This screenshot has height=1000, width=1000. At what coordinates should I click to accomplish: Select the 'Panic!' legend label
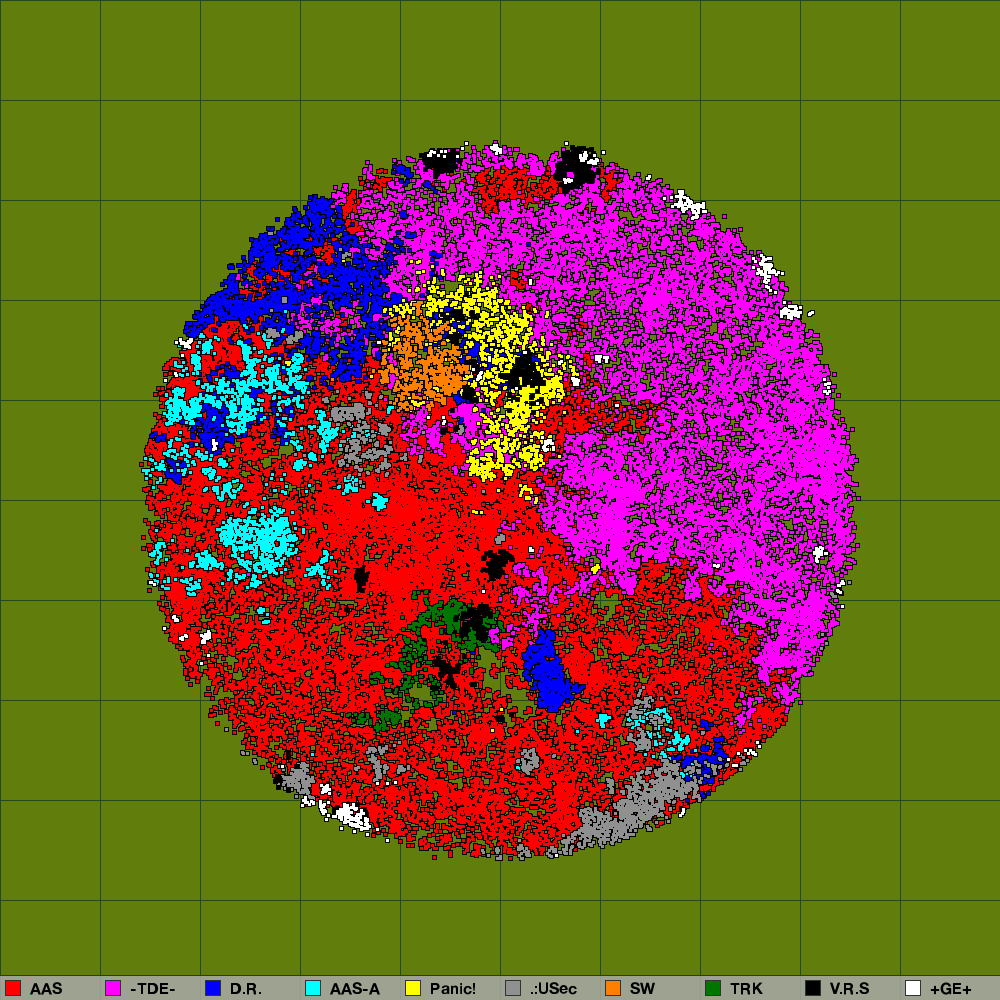click(x=453, y=989)
